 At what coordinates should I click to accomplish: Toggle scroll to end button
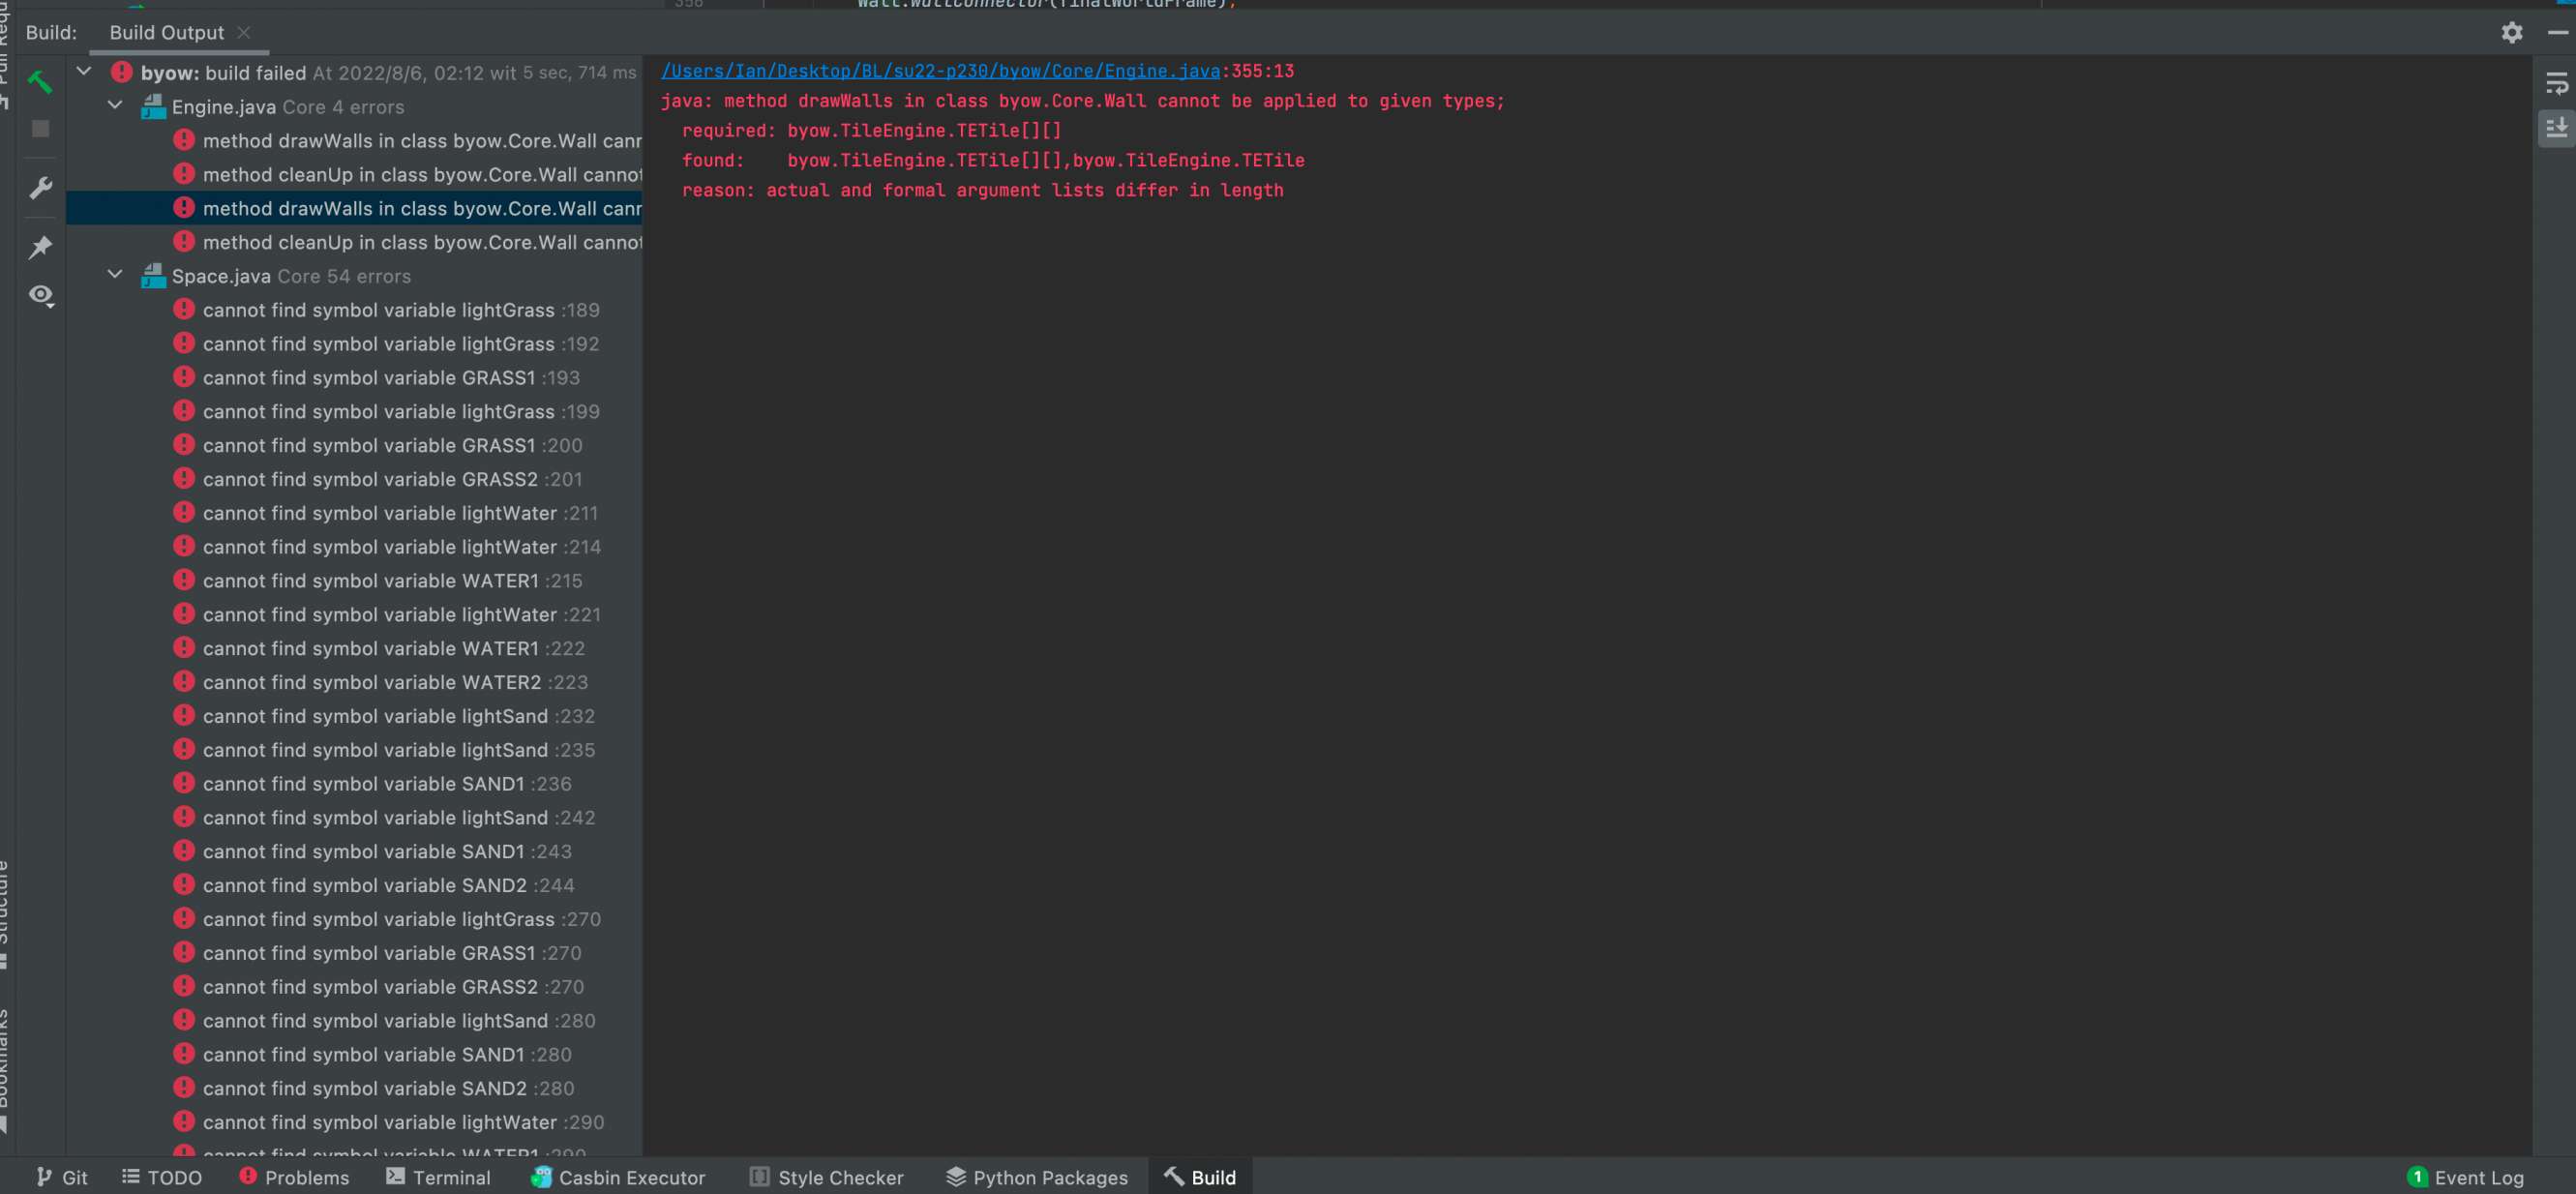(2555, 128)
